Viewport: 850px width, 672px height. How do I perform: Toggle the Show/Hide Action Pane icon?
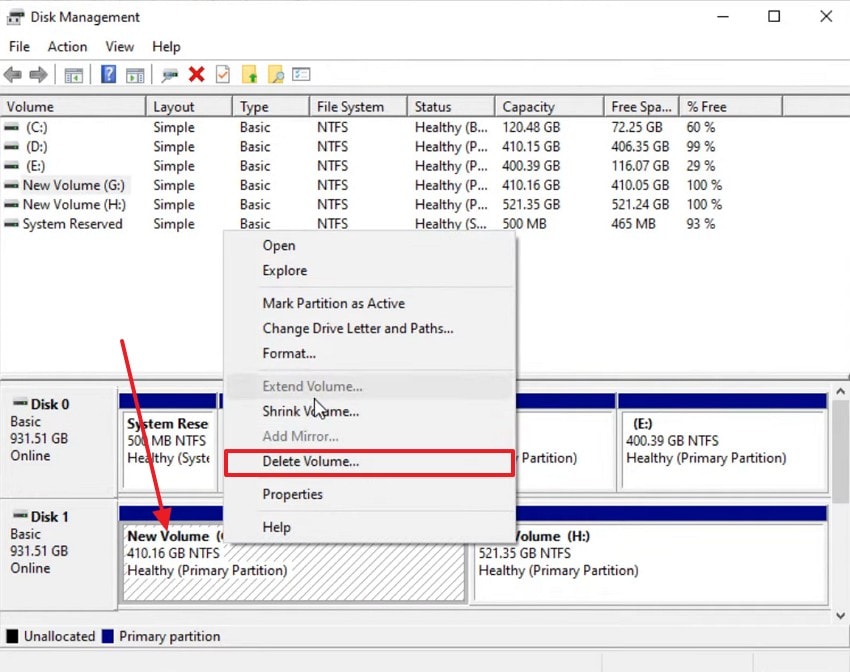(135, 74)
